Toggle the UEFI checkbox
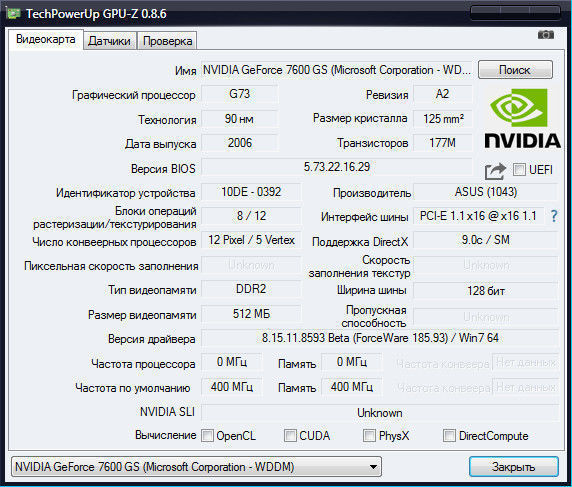The width and height of the screenshot is (572, 487). [519, 170]
